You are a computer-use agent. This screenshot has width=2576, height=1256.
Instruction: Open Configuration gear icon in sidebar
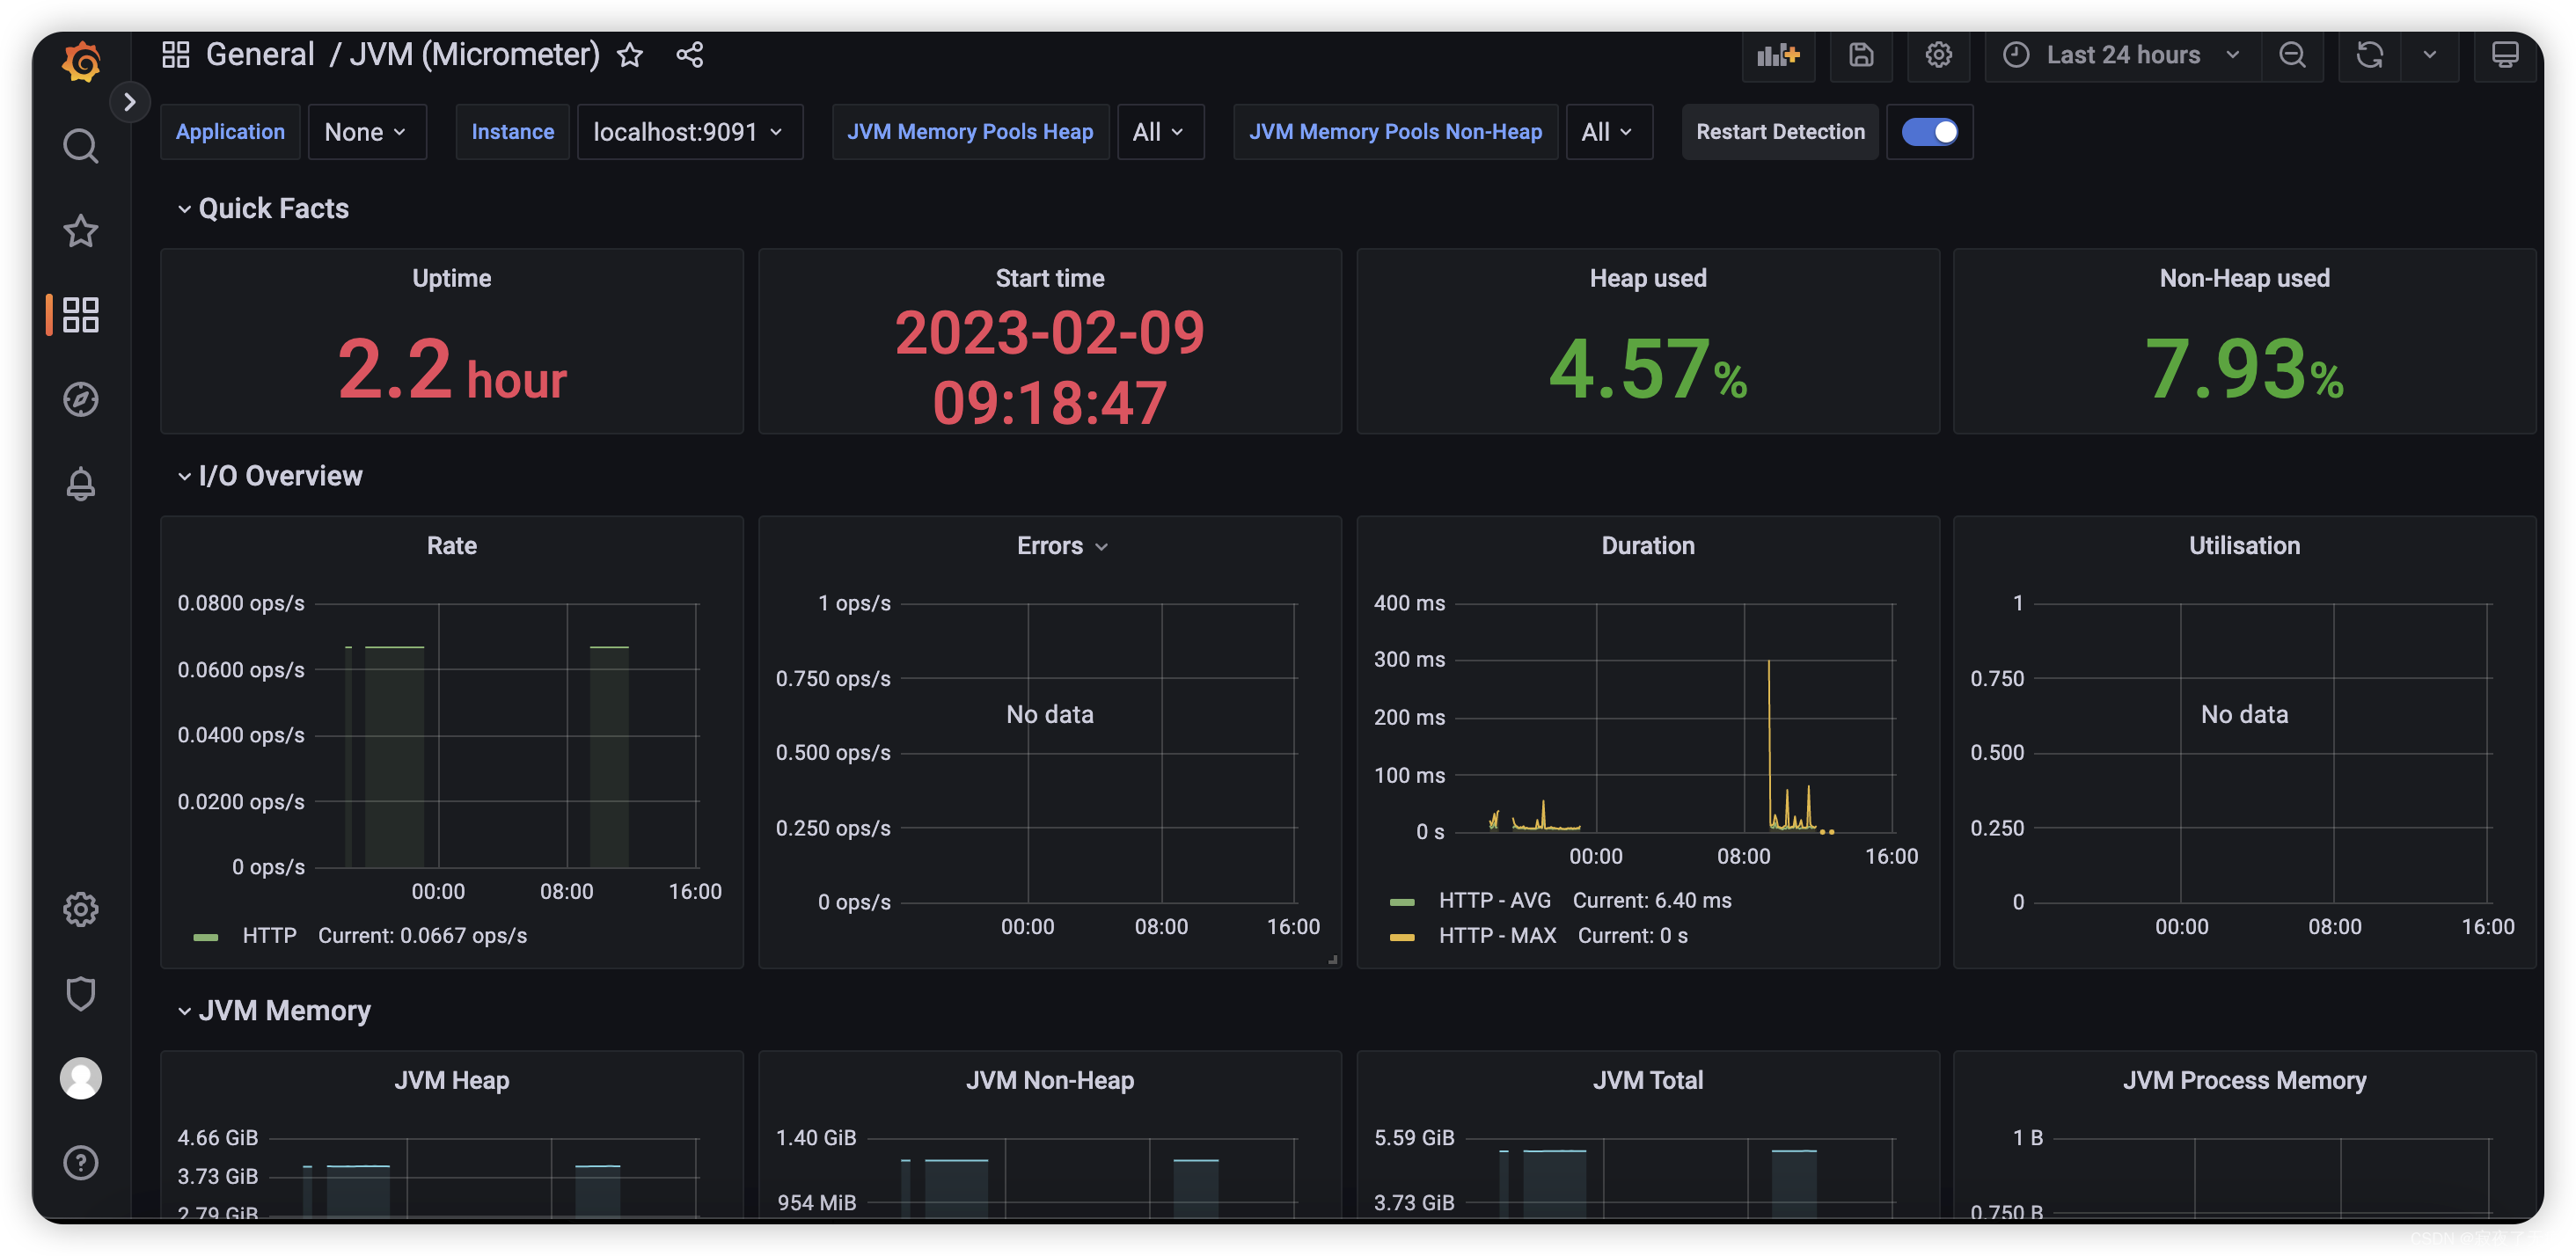coord(81,909)
